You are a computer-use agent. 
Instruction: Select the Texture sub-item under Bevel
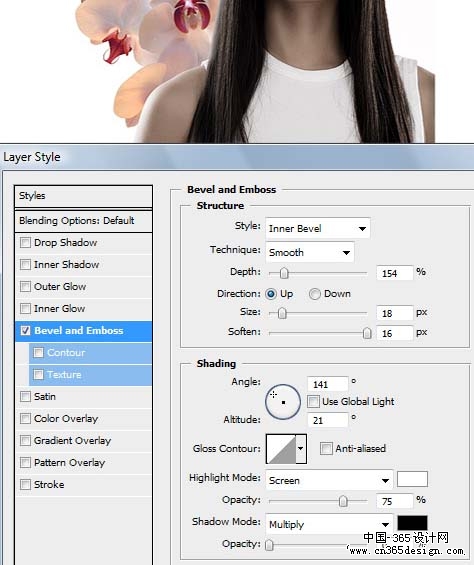pos(90,375)
